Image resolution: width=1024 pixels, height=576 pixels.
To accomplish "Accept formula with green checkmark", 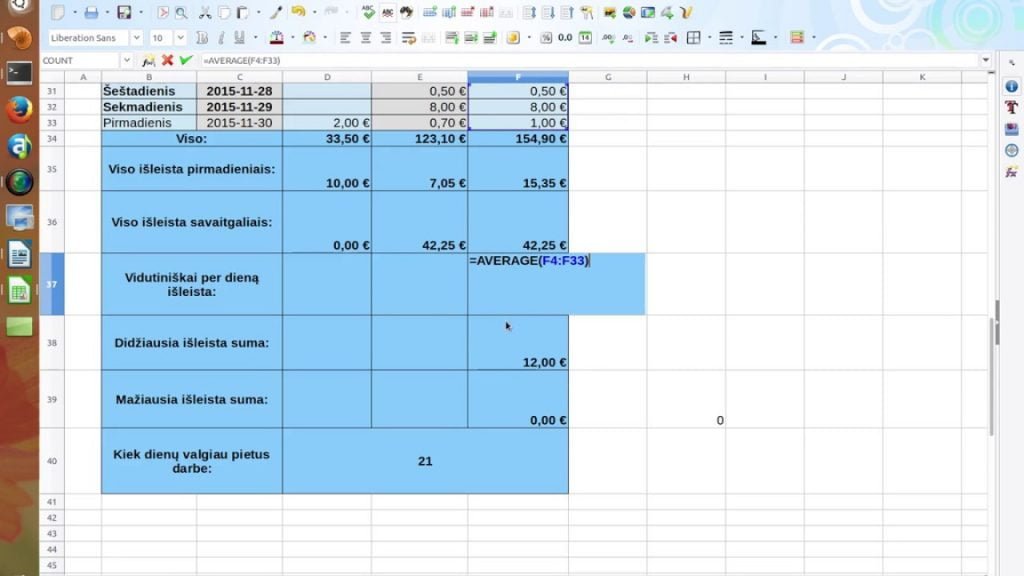I will 186,60.
